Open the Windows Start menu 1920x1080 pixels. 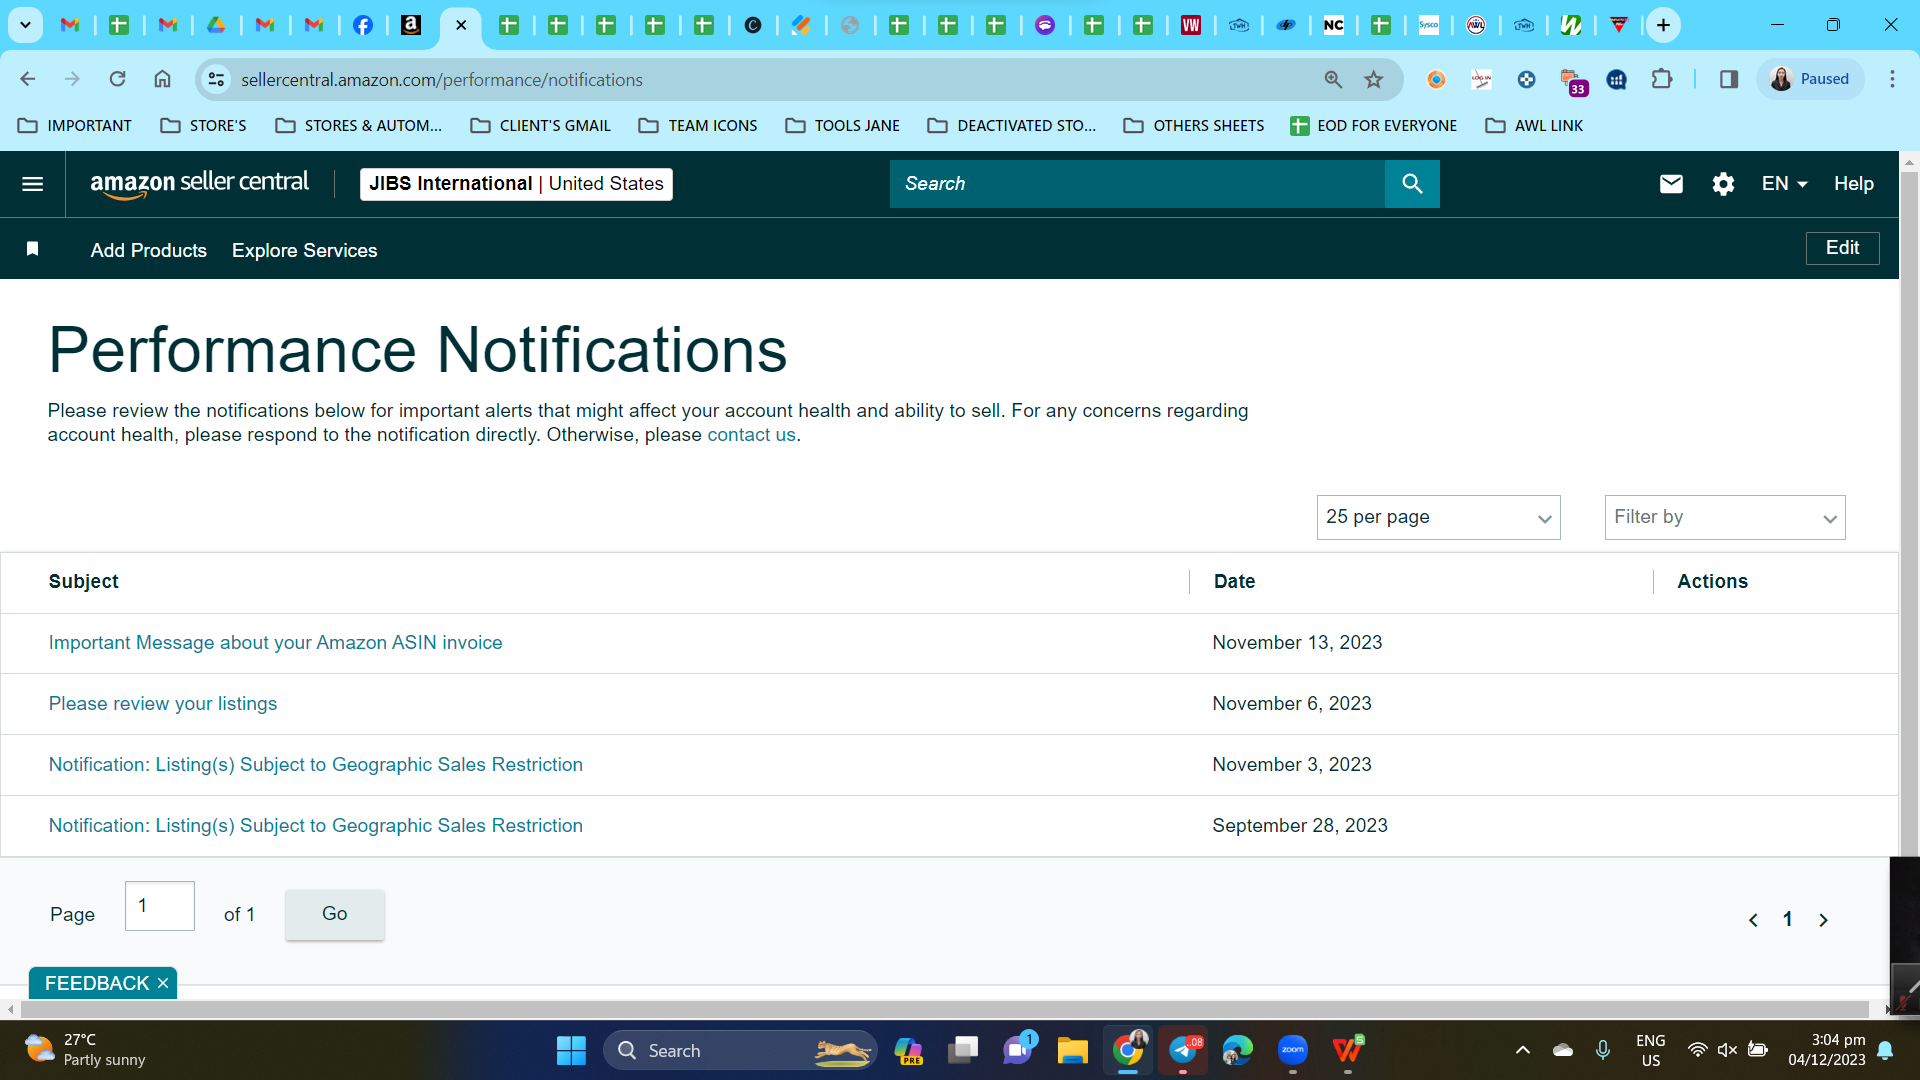571,1050
